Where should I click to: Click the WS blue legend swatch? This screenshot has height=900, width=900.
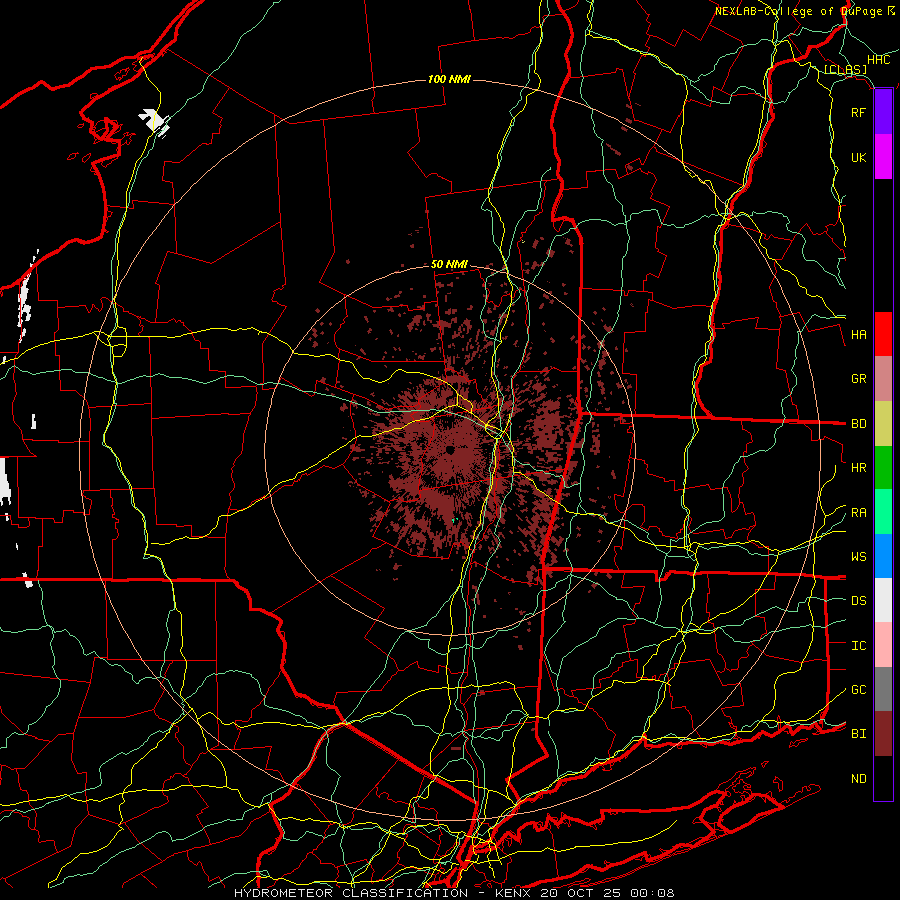(883, 556)
